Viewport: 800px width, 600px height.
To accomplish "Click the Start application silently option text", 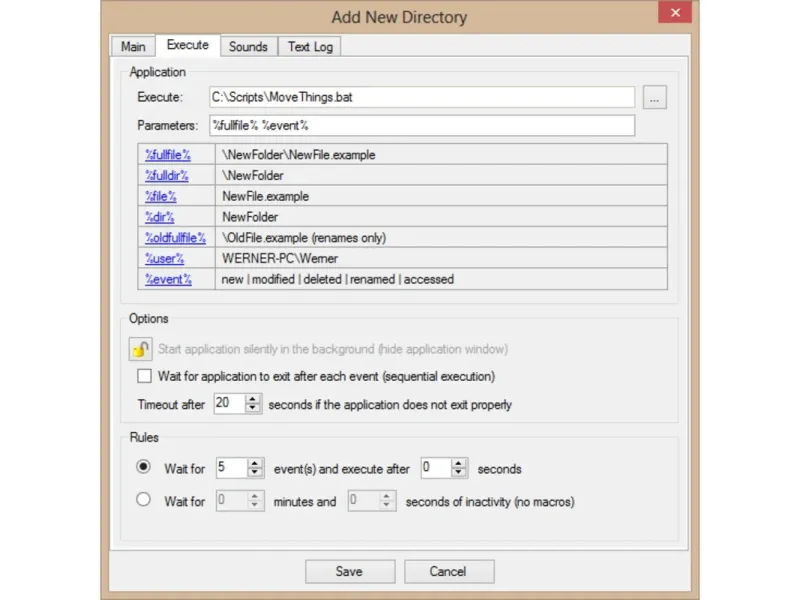I will click(x=333, y=349).
